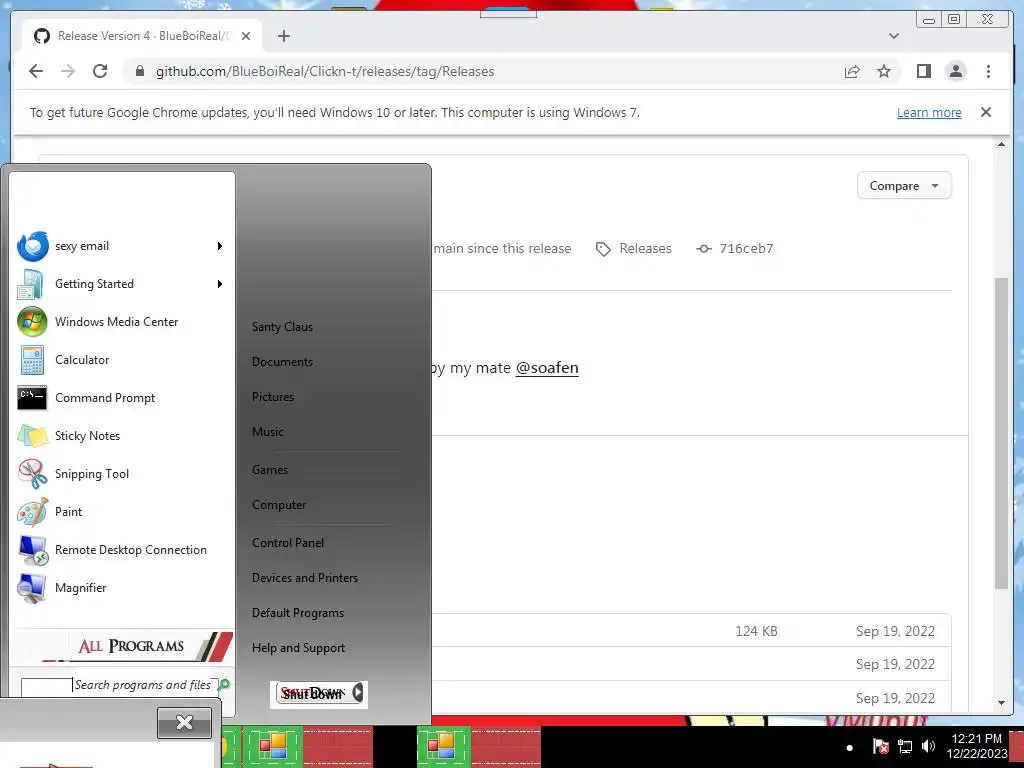Image resolution: width=1024 pixels, height=768 pixels.
Task: Click the Search programs and files box
Action: pos(120,685)
